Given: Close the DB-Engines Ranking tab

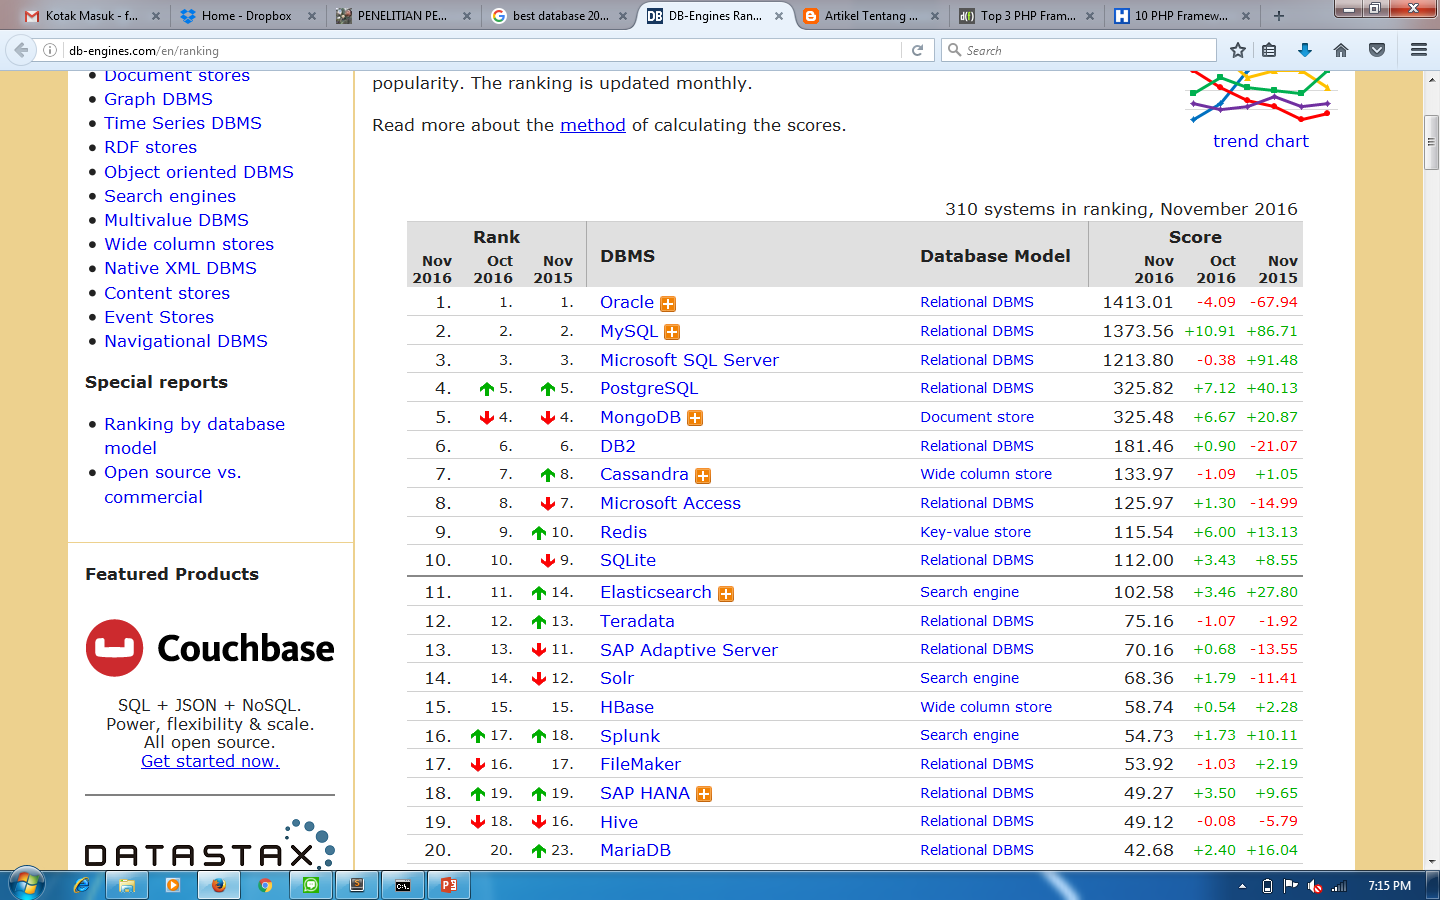Looking at the screenshot, I should coord(779,16).
